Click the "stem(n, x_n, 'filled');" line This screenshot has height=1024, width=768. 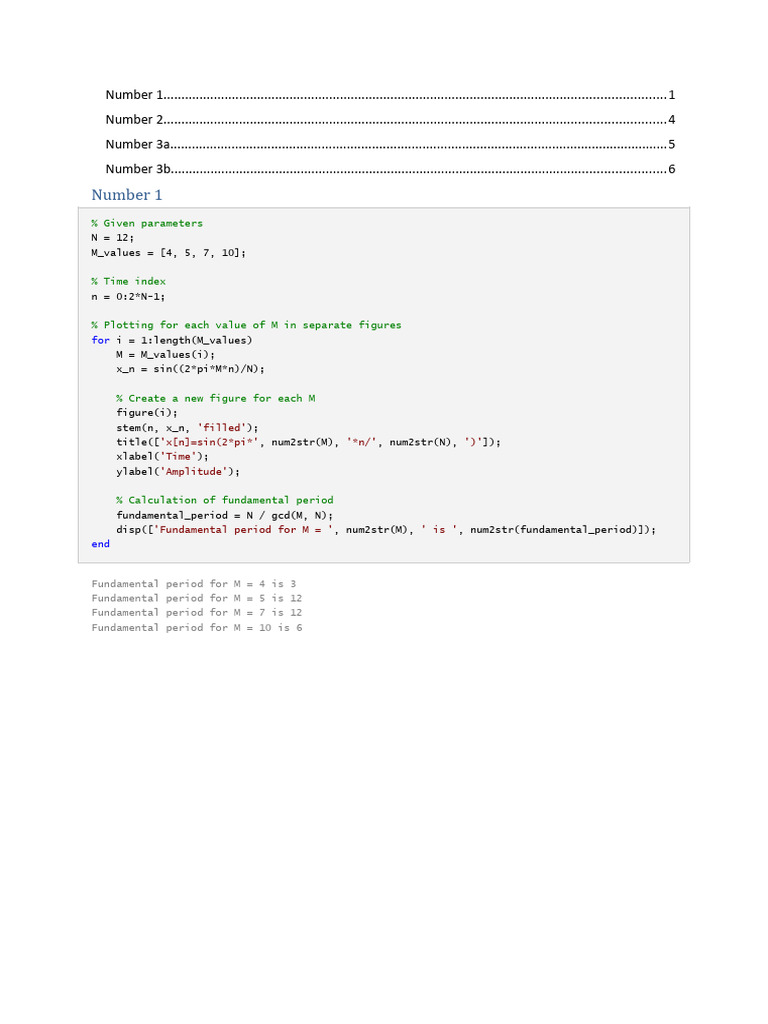click(x=187, y=428)
